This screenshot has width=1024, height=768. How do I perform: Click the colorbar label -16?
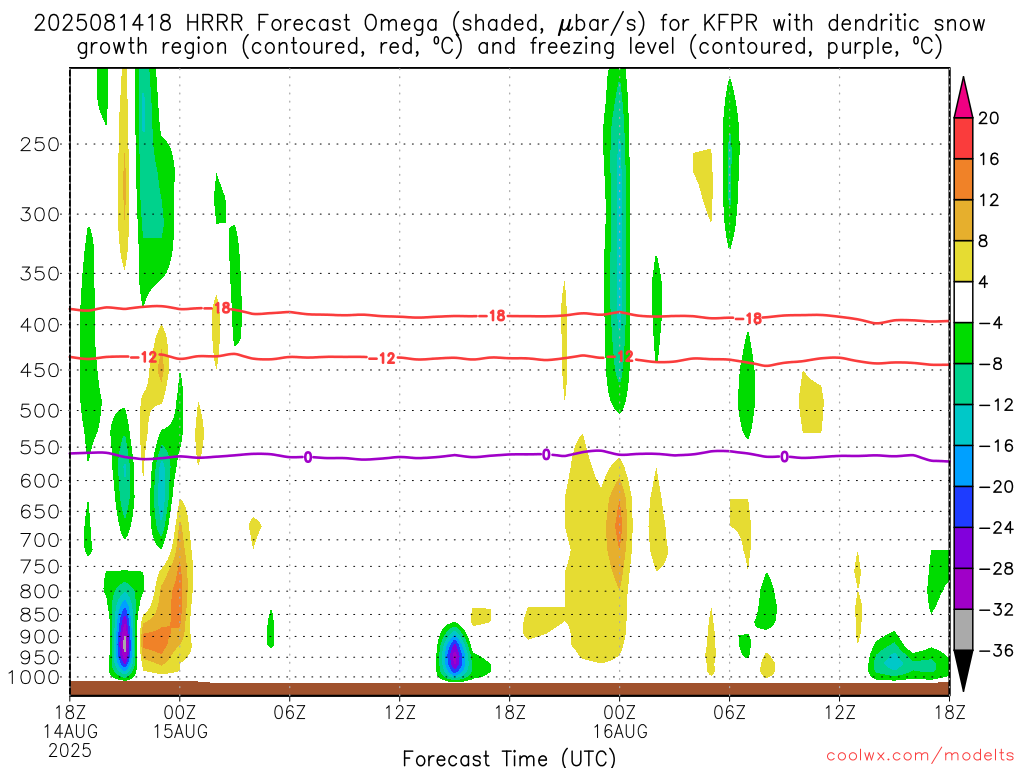[x=996, y=446]
